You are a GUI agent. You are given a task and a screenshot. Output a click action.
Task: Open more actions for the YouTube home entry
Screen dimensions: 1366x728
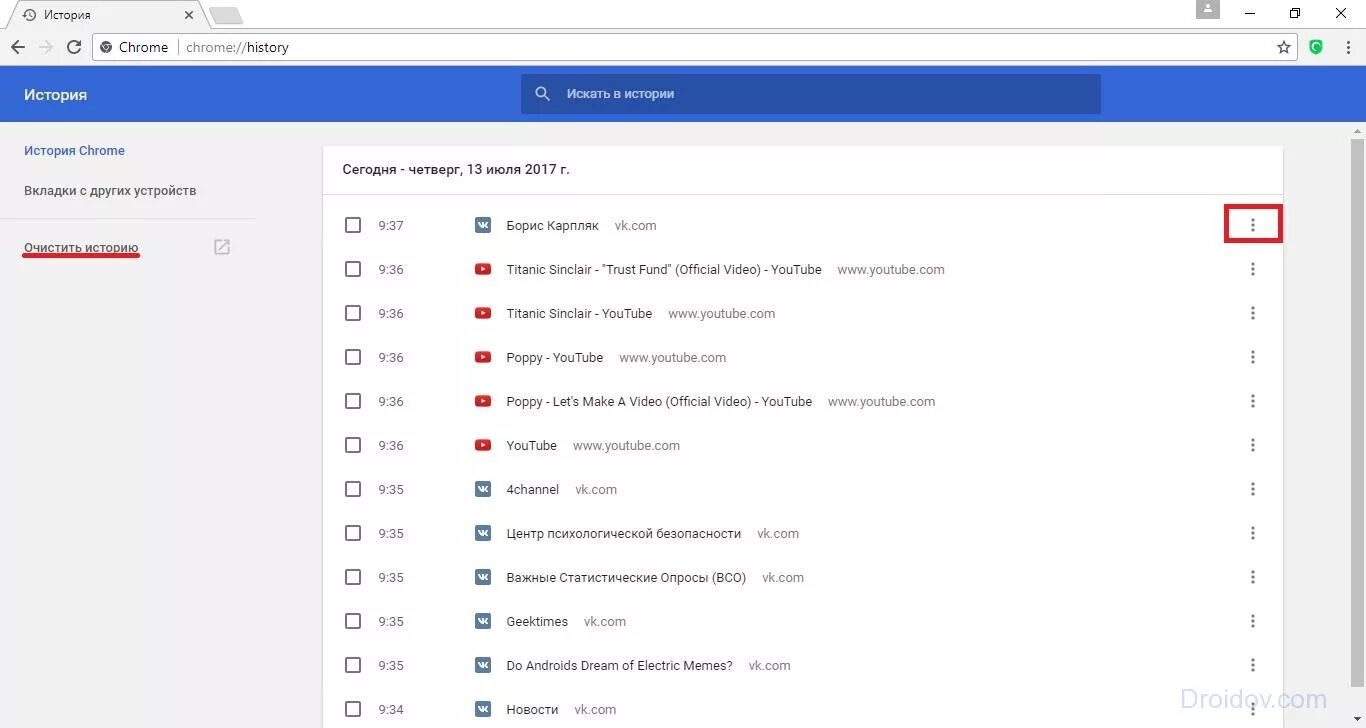tap(1252, 445)
